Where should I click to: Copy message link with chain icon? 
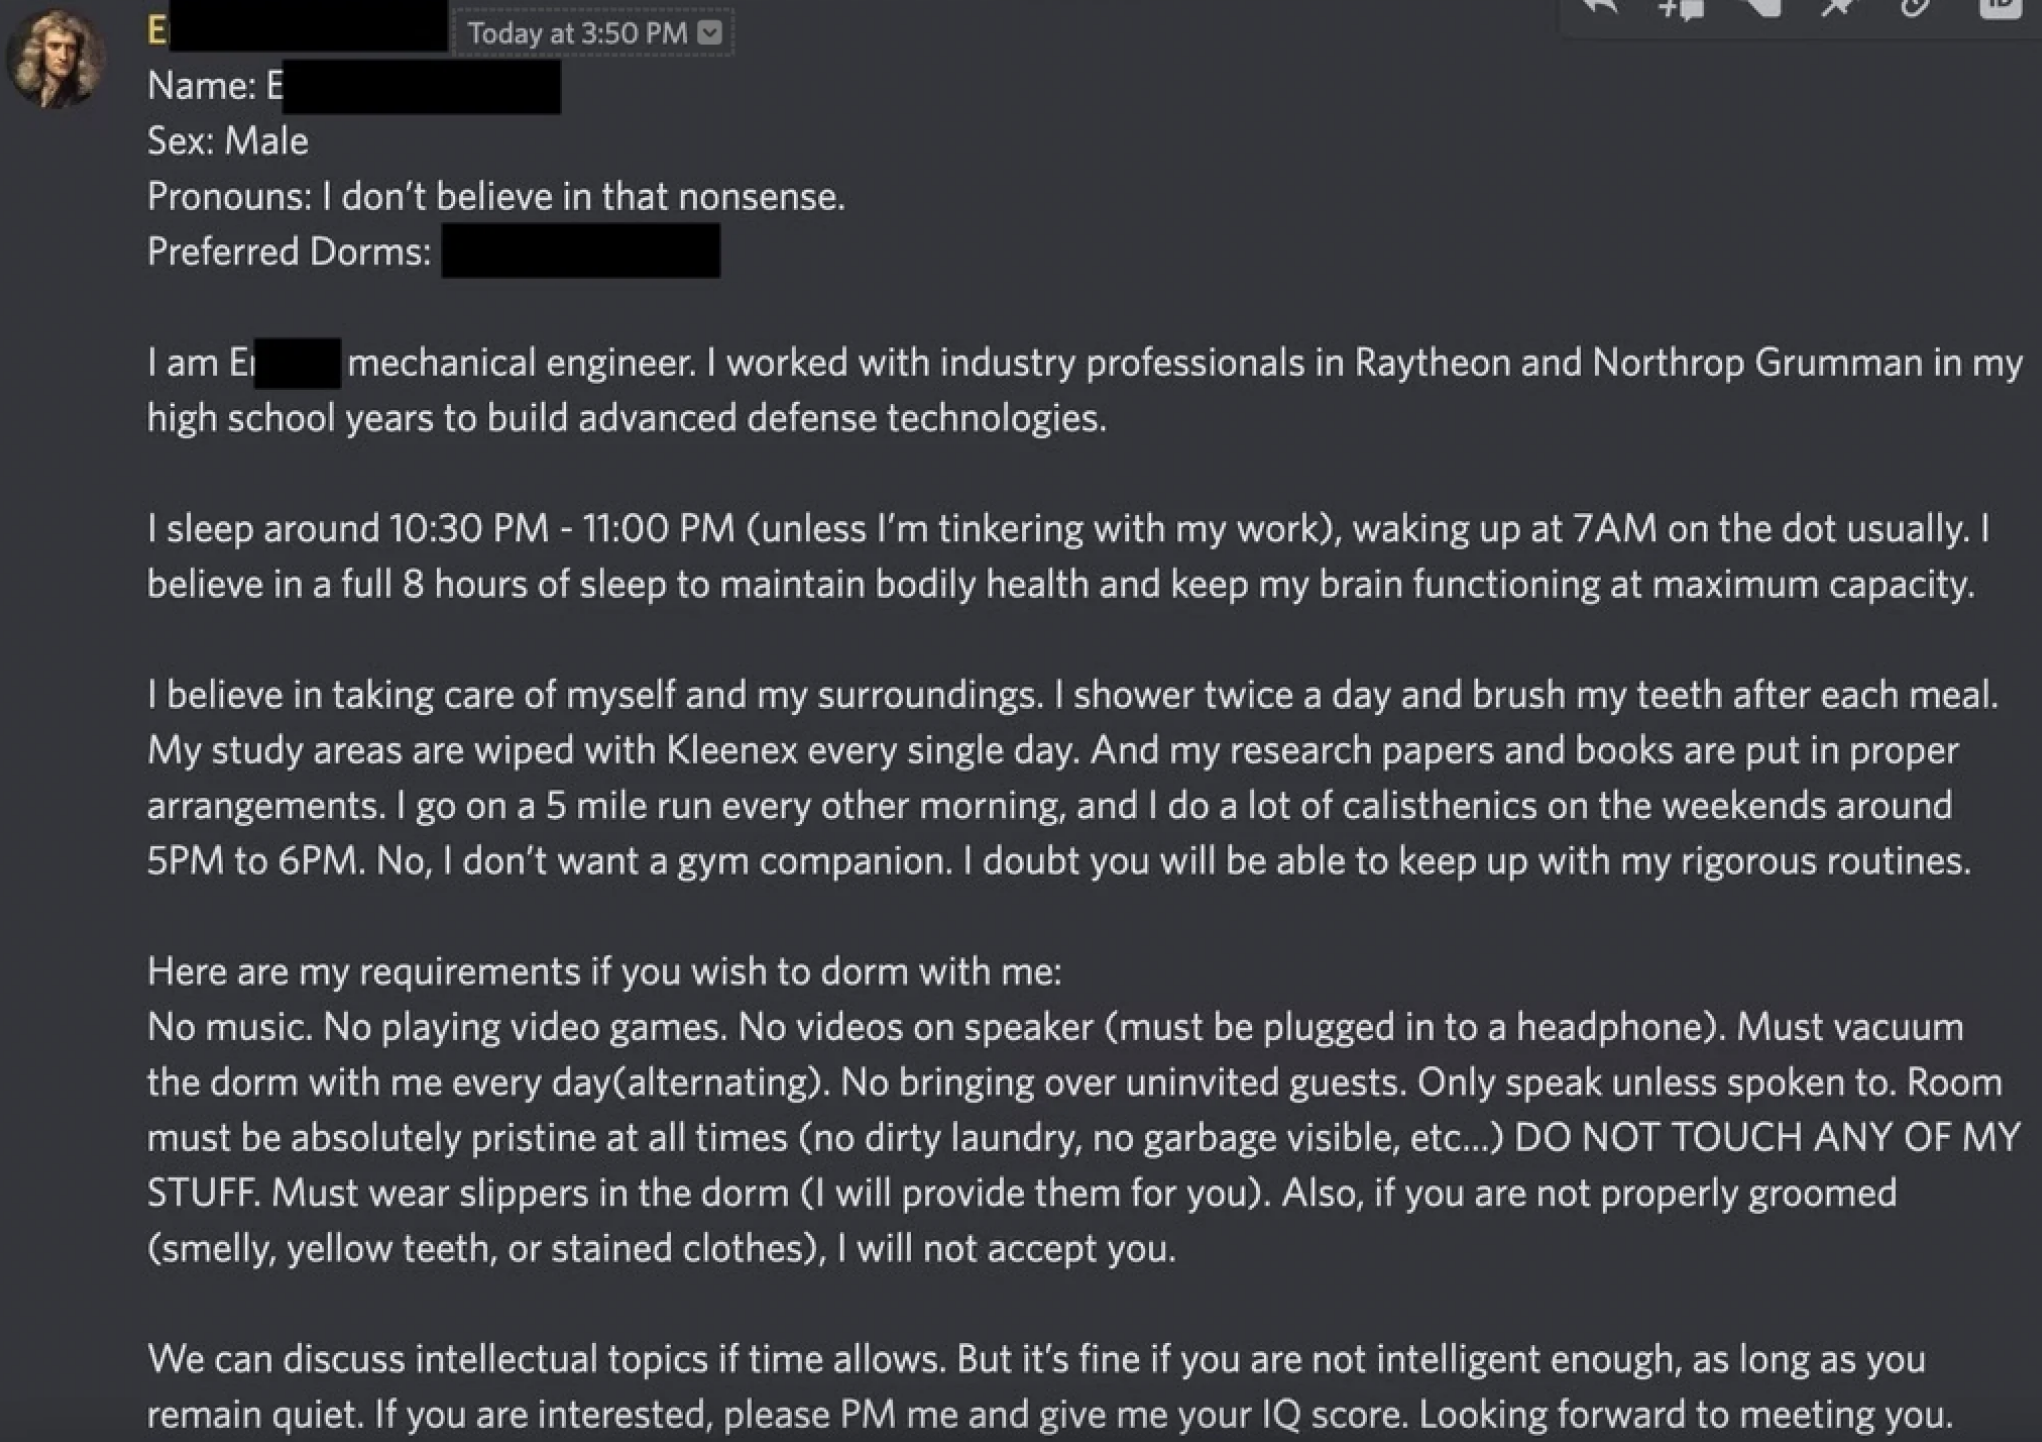click(1915, 8)
